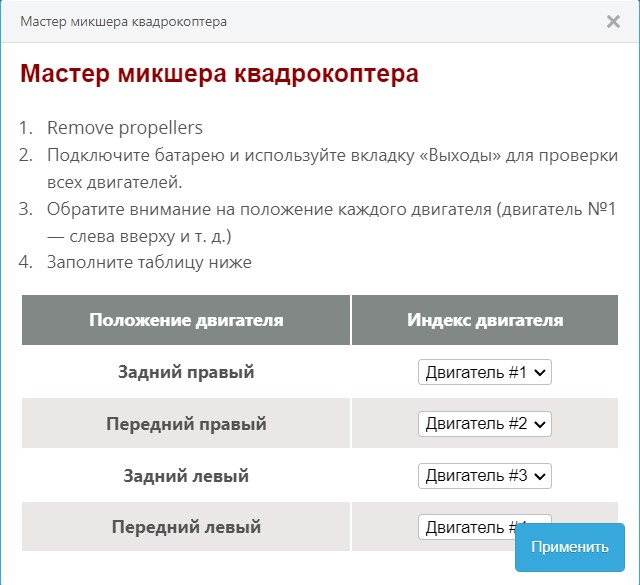The width and height of the screenshot is (640, 585).
Task: Close the quadcopter mixer wizard dialog
Action: tap(613, 22)
